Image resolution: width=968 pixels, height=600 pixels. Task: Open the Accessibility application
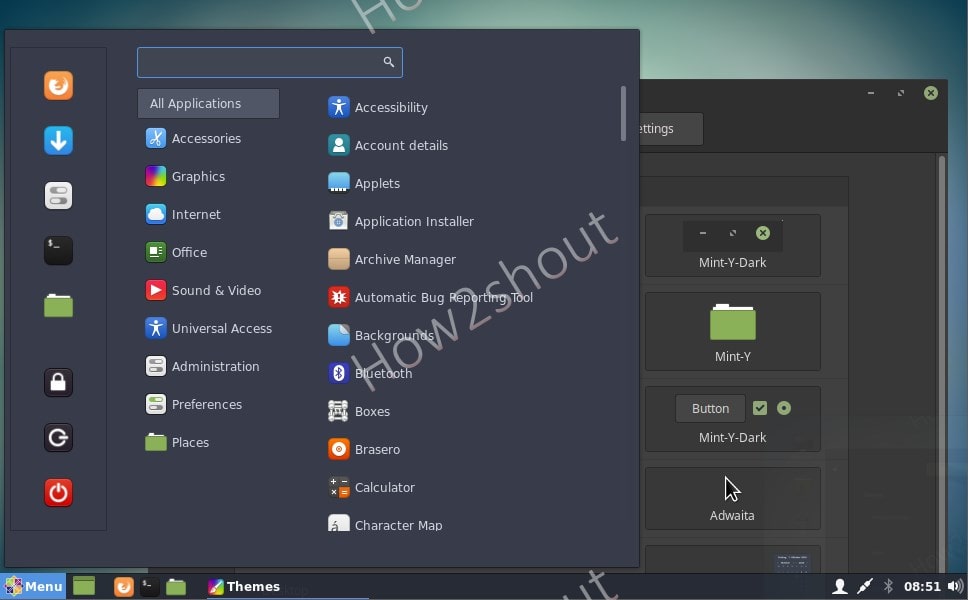click(x=378, y=107)
